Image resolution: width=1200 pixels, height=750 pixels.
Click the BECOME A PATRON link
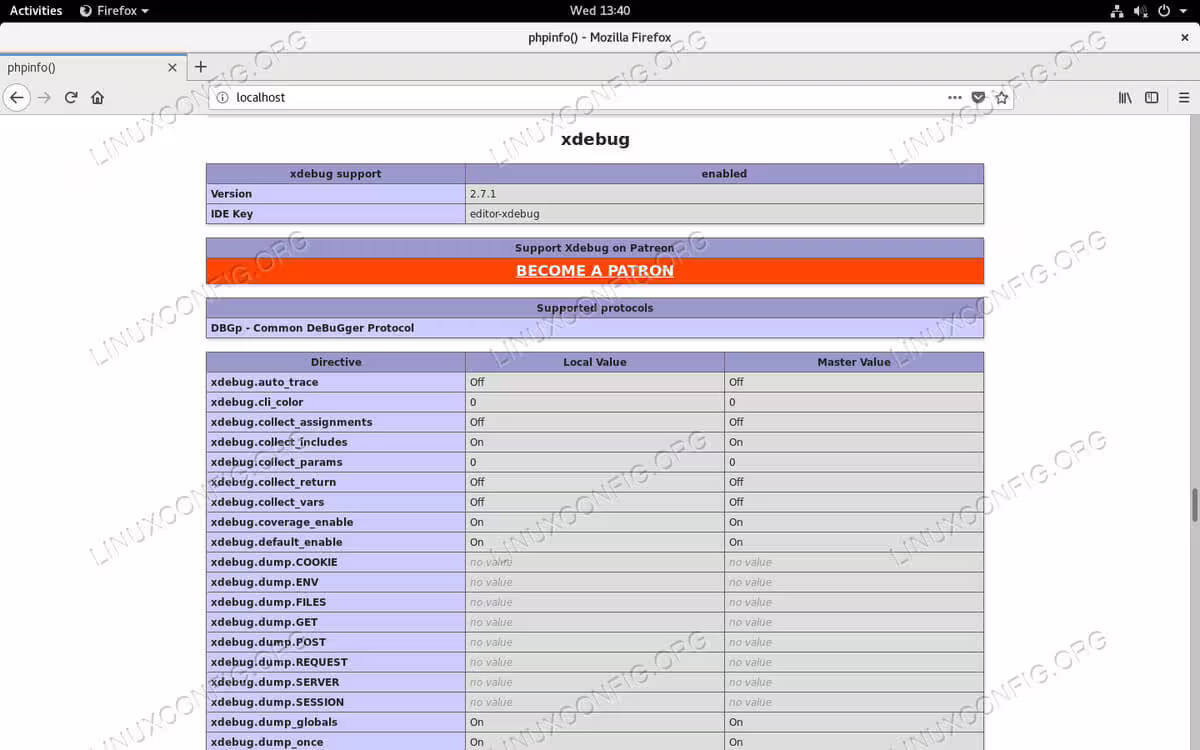595,271
